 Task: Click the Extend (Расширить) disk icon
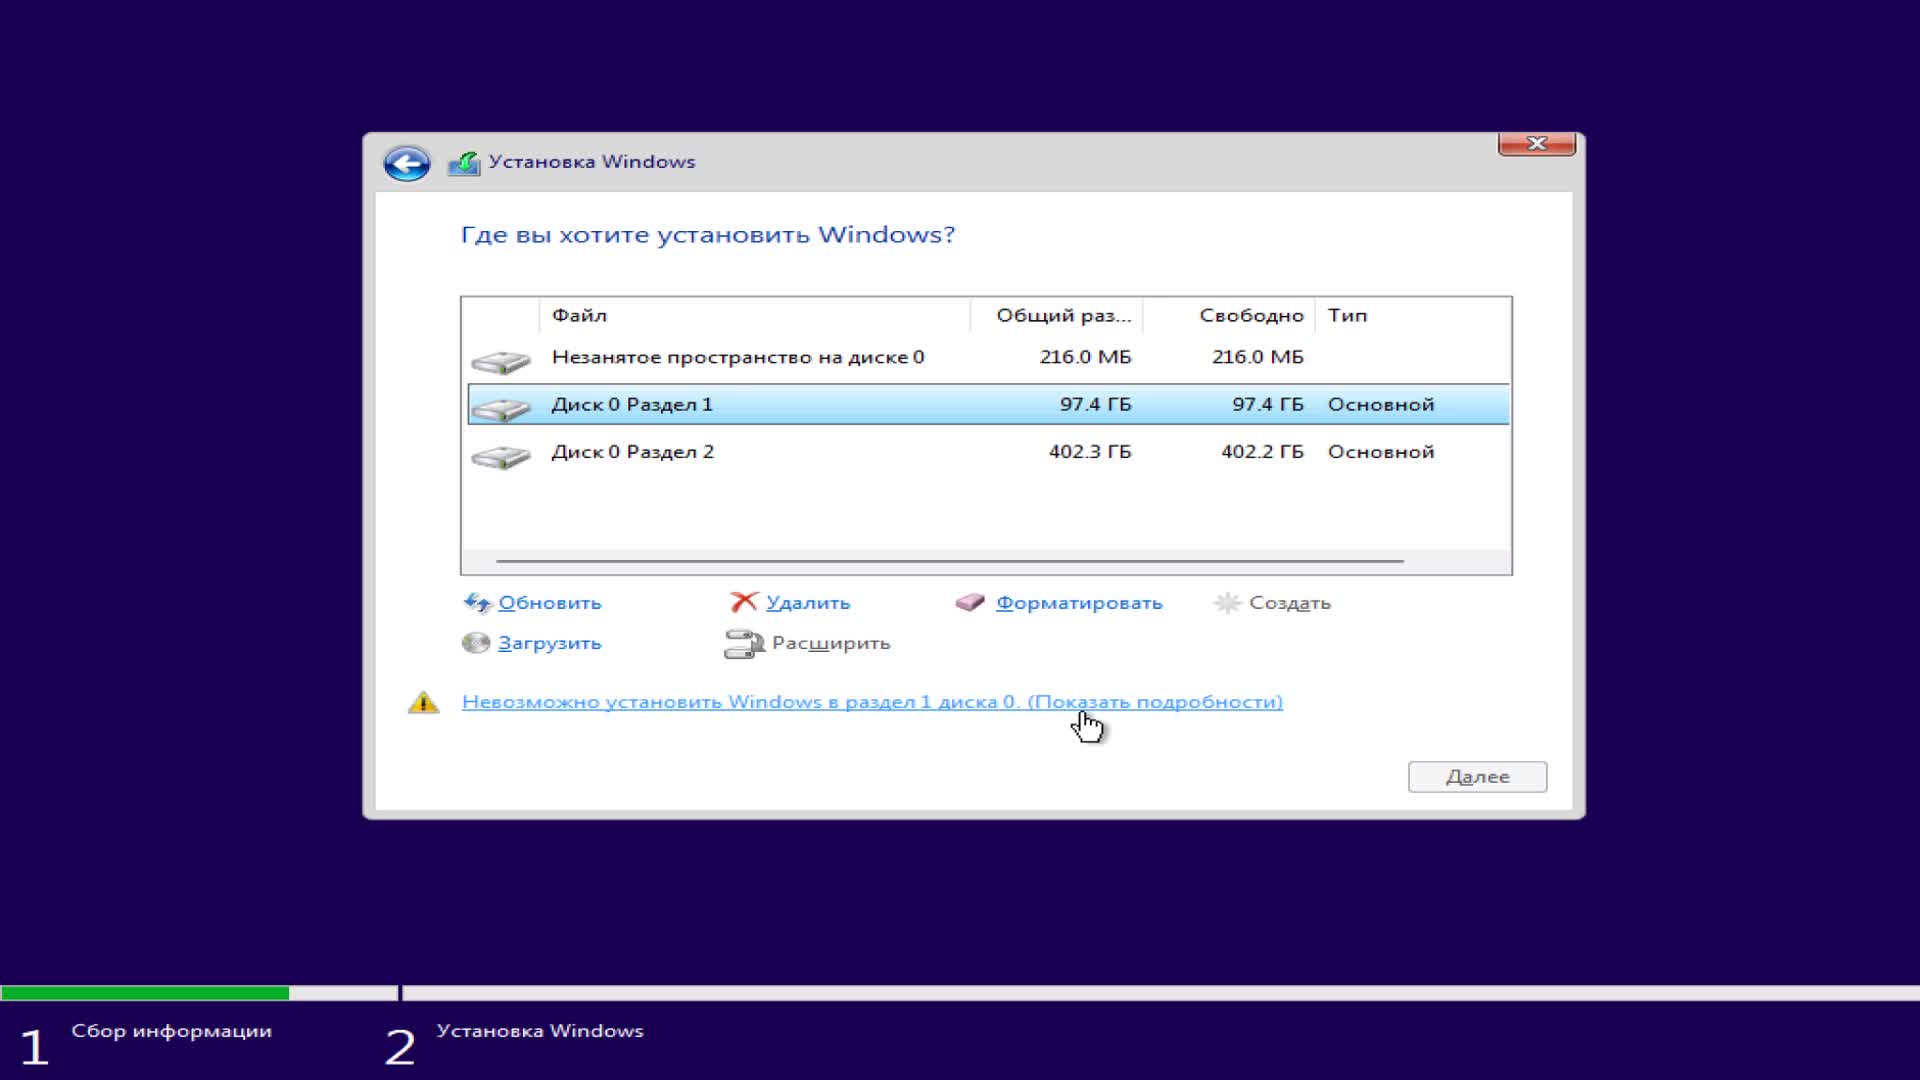(743, 644)
